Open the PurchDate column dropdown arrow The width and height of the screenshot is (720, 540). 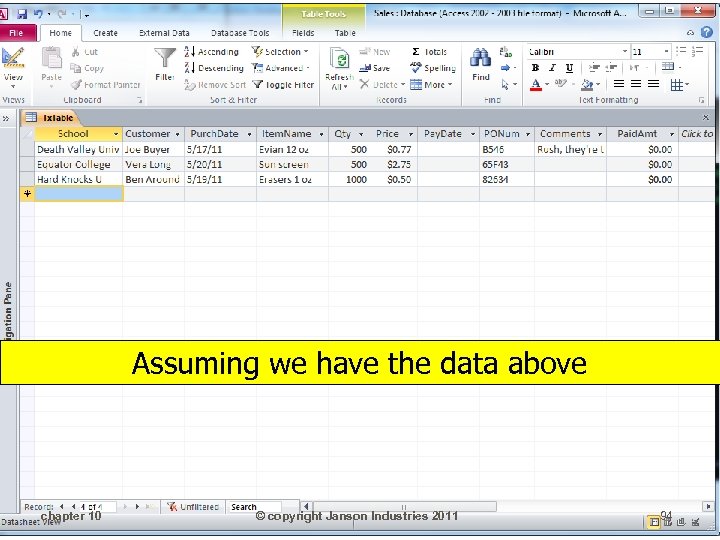249,134
